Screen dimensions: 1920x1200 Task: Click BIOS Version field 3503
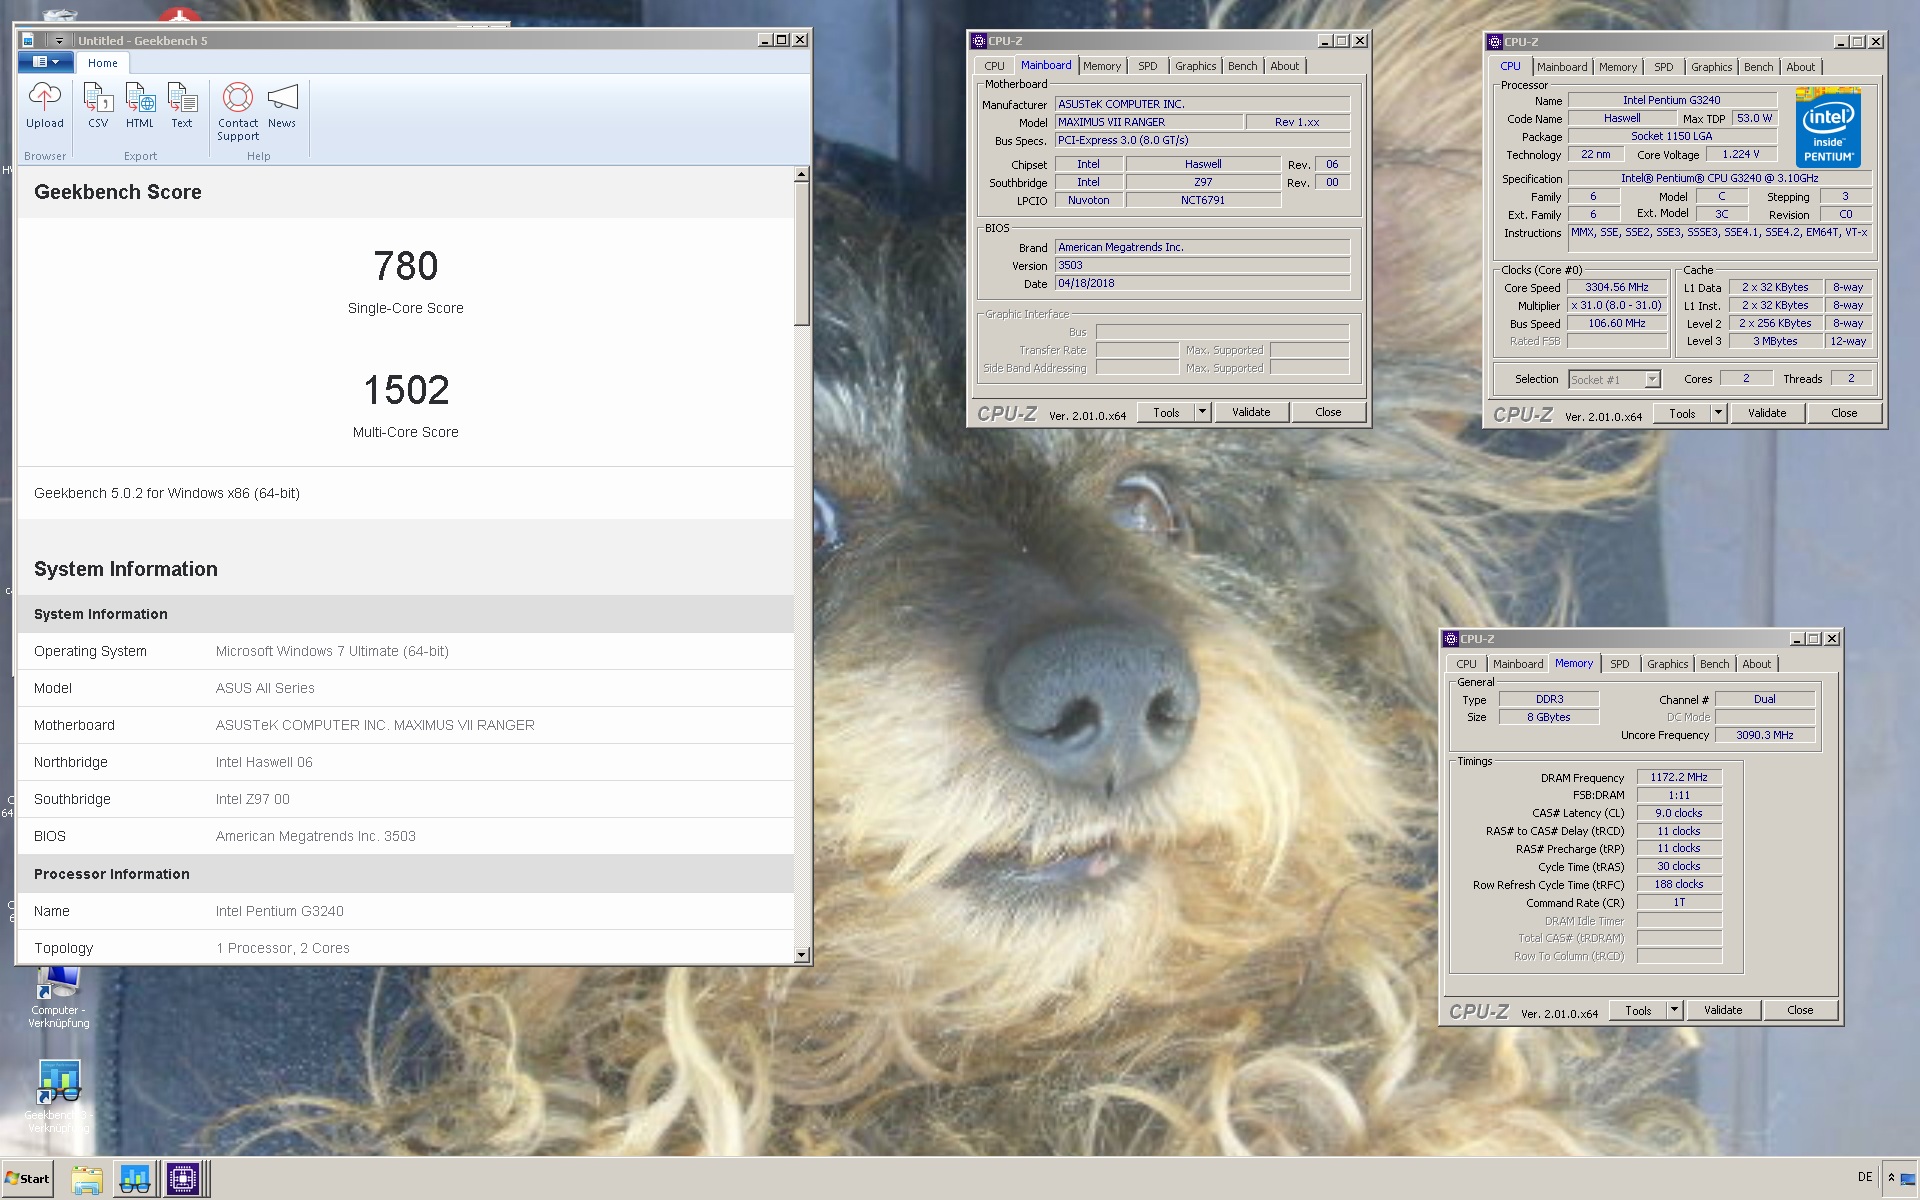click(x=1202, y=265)
